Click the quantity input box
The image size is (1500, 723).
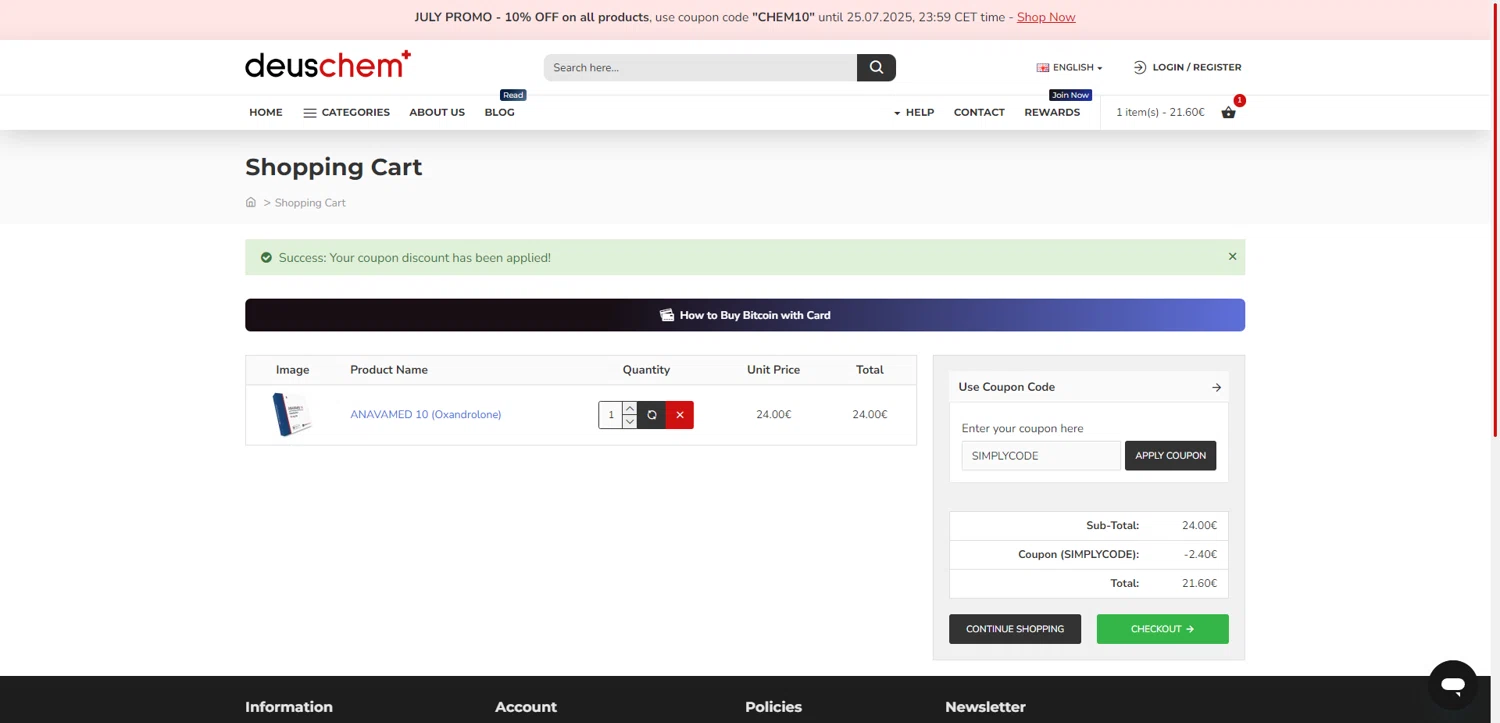(x=610, y=415)
